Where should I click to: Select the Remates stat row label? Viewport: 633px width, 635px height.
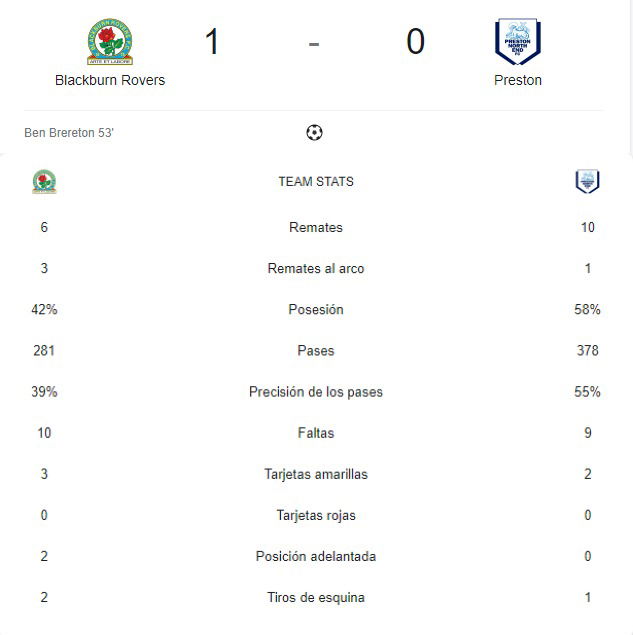316,227
